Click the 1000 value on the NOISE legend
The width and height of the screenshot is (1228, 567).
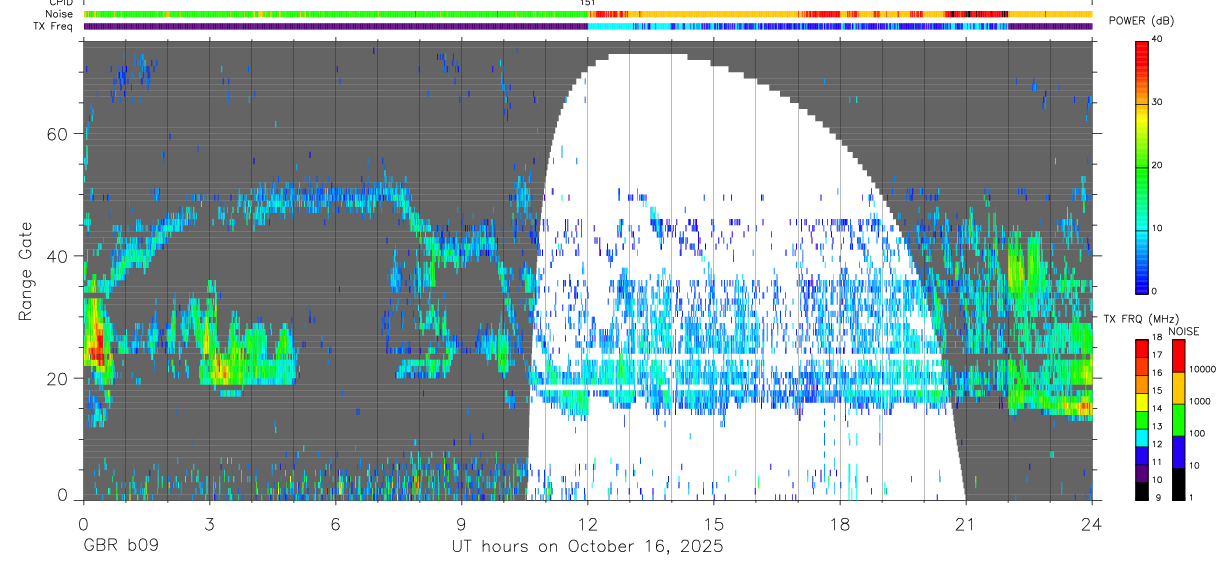pyautogui.click(x=1201, y=401)
